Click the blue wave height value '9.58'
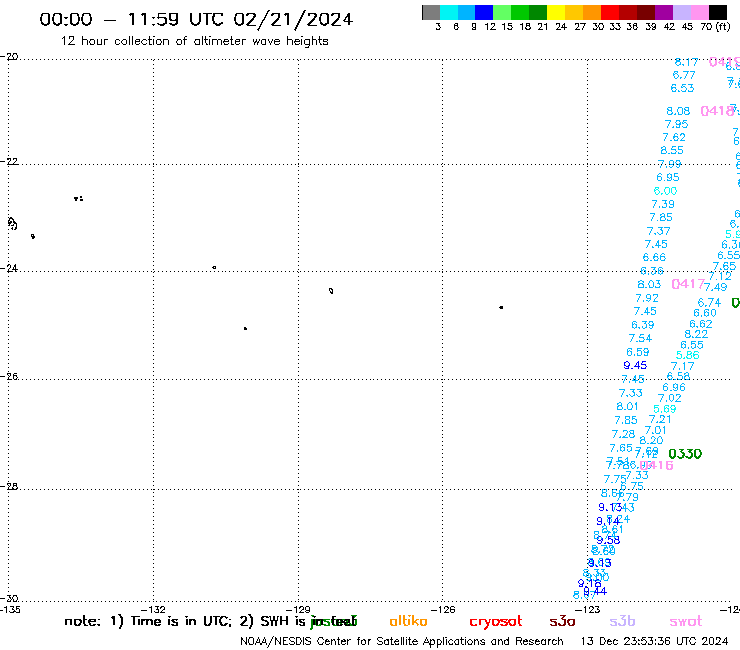Image resolution: width=740 pixels, height=650 pixels. pyautogui.click(x=609, y=540)
